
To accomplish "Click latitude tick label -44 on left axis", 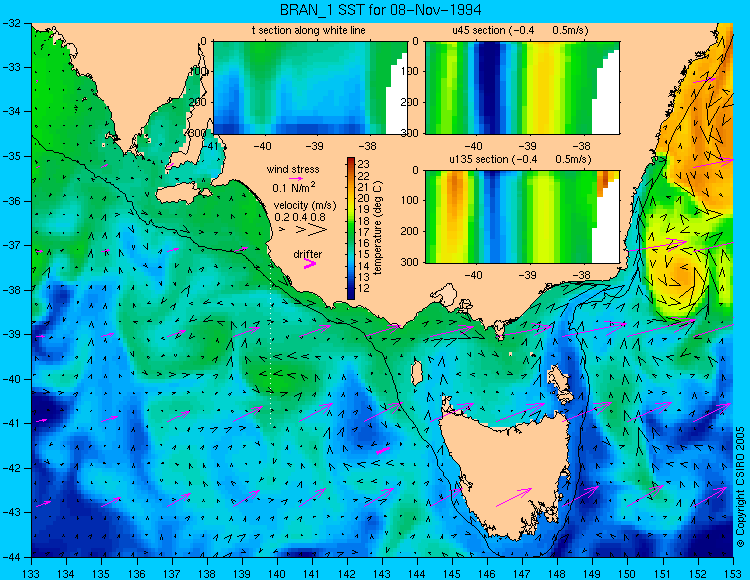I will 11,557.
